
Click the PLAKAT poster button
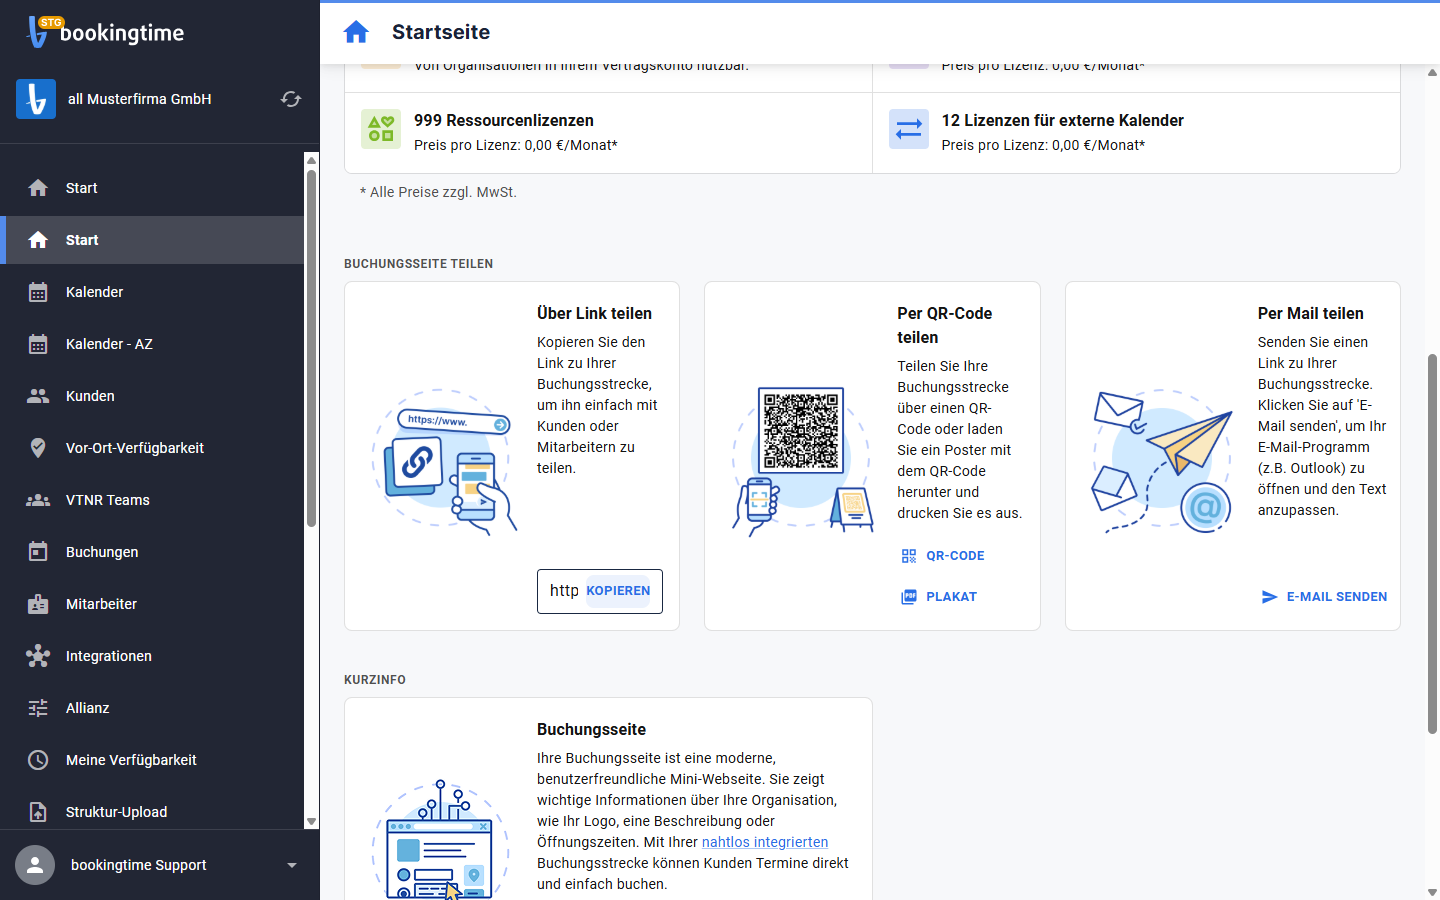(939, 597)
